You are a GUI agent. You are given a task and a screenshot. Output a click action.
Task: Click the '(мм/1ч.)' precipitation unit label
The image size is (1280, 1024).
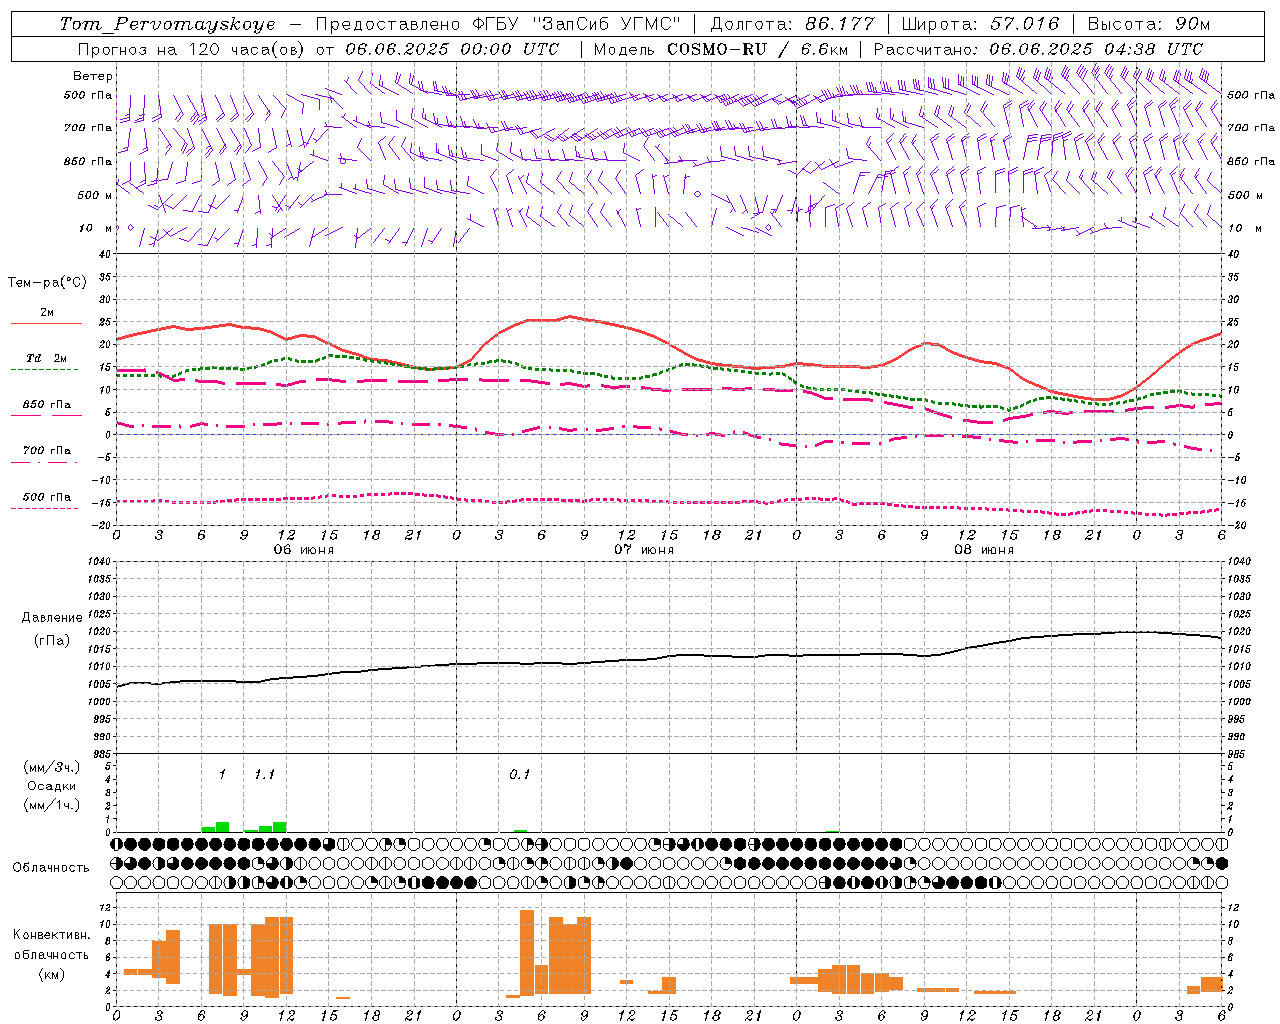pos(52,804)
